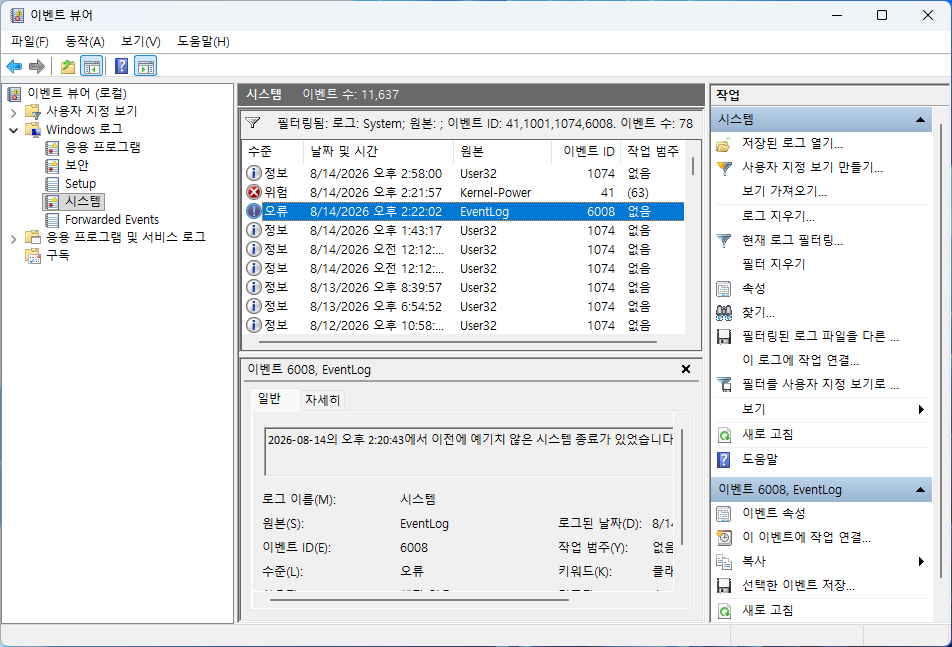Viewport: 952px width, 647px height.
Task: Expand the 사용자 지정 보기 tree node
Action: coord(13,112)
